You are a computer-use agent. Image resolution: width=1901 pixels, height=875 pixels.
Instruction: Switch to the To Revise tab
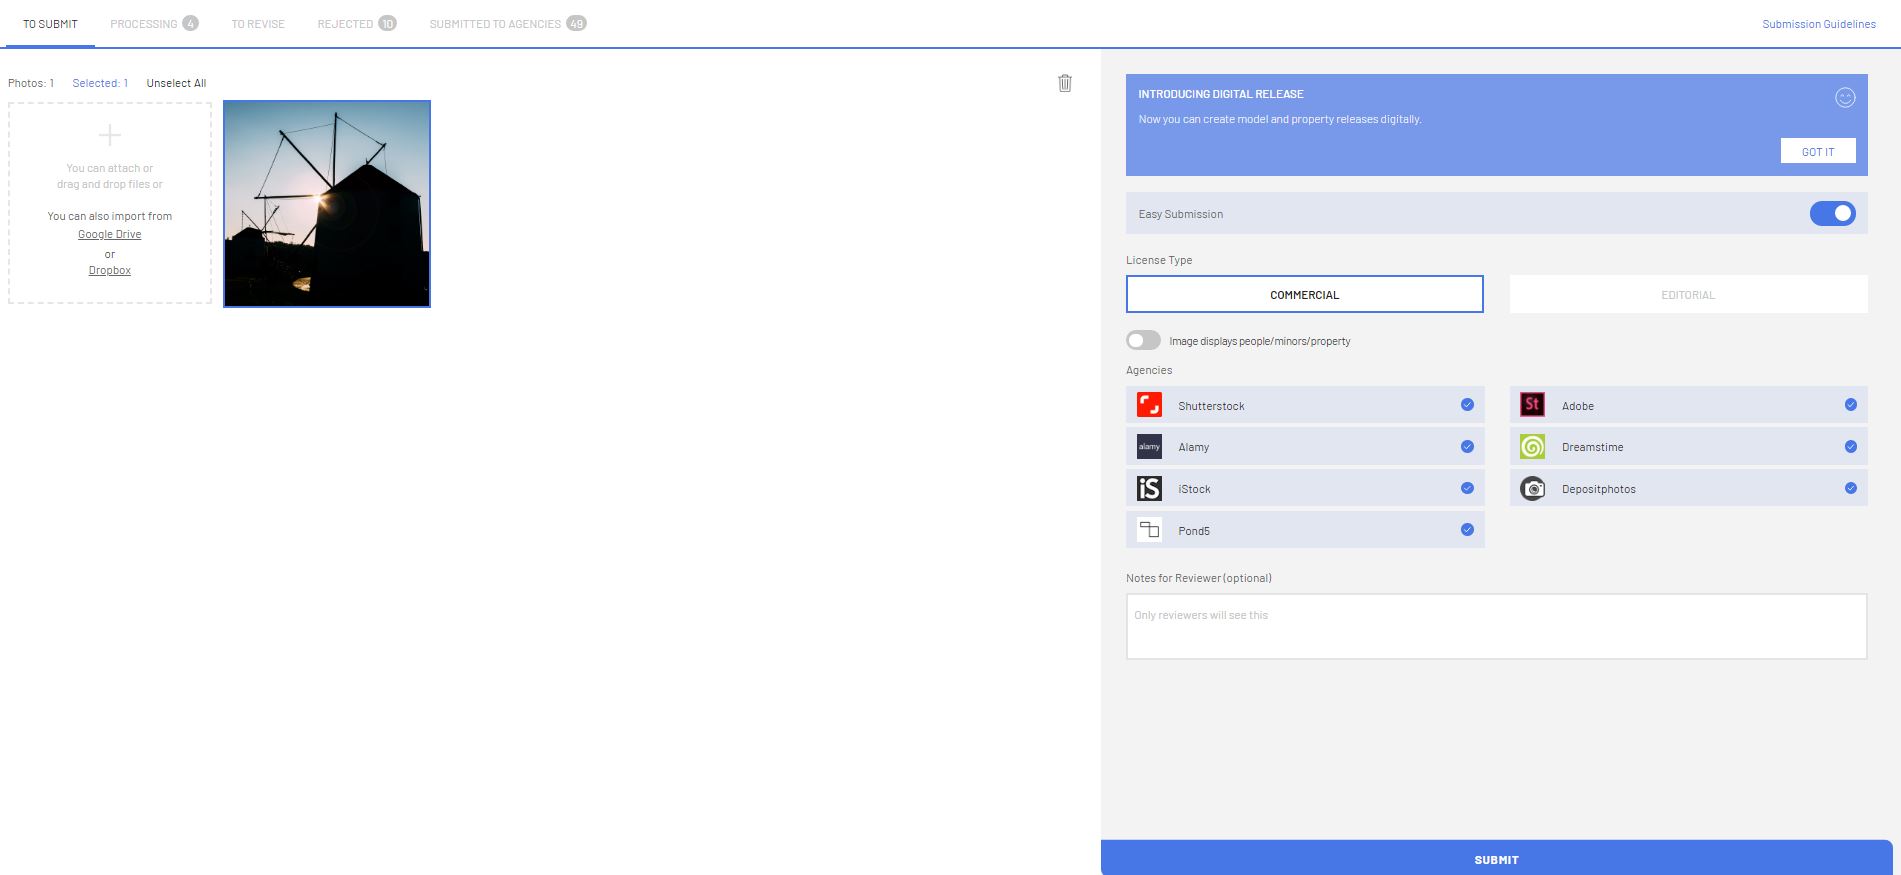pyautogui.click(x=258, y=24)
